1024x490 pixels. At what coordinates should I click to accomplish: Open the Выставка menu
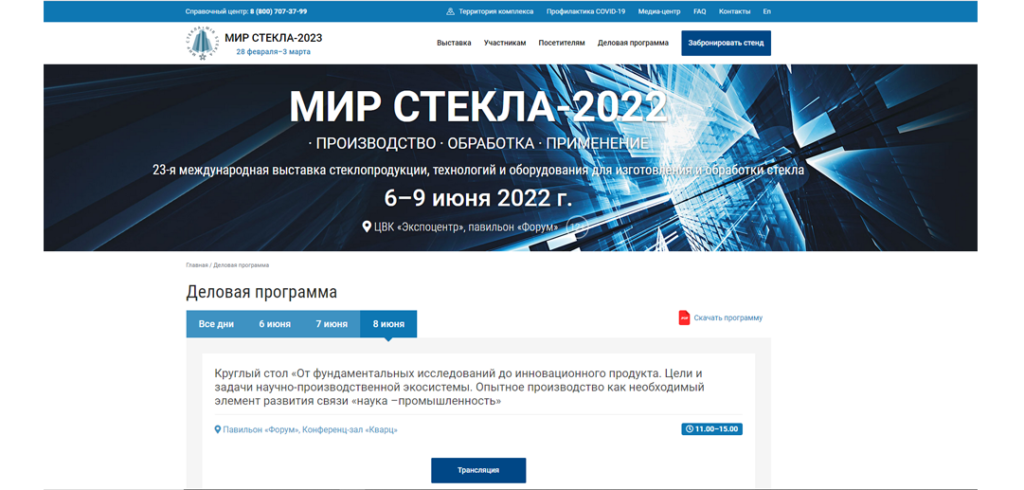(x=454, y=43)
